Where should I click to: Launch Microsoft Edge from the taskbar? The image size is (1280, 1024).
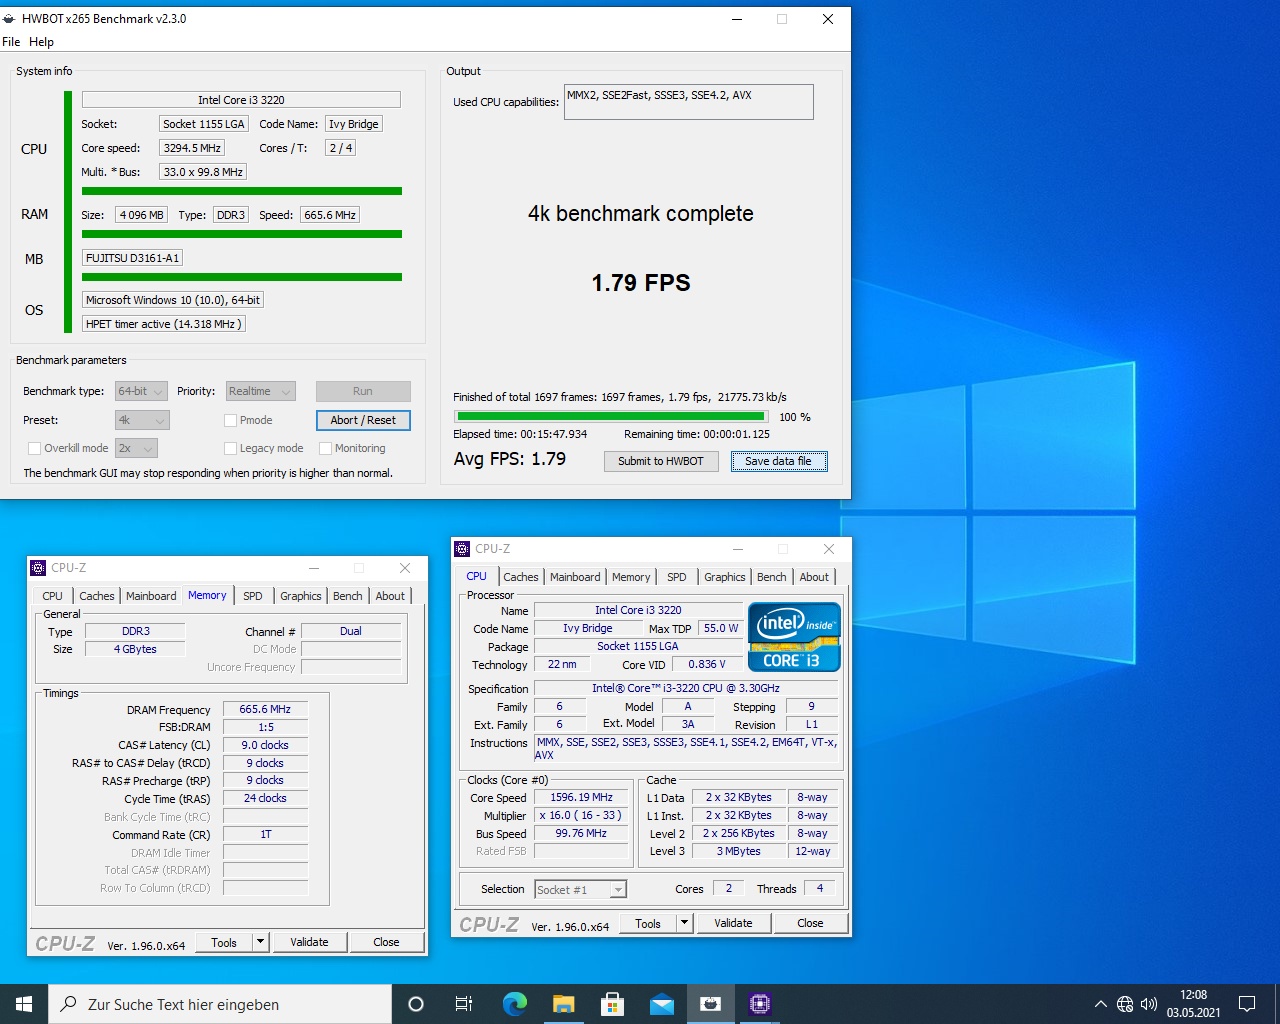point(514,1004)
